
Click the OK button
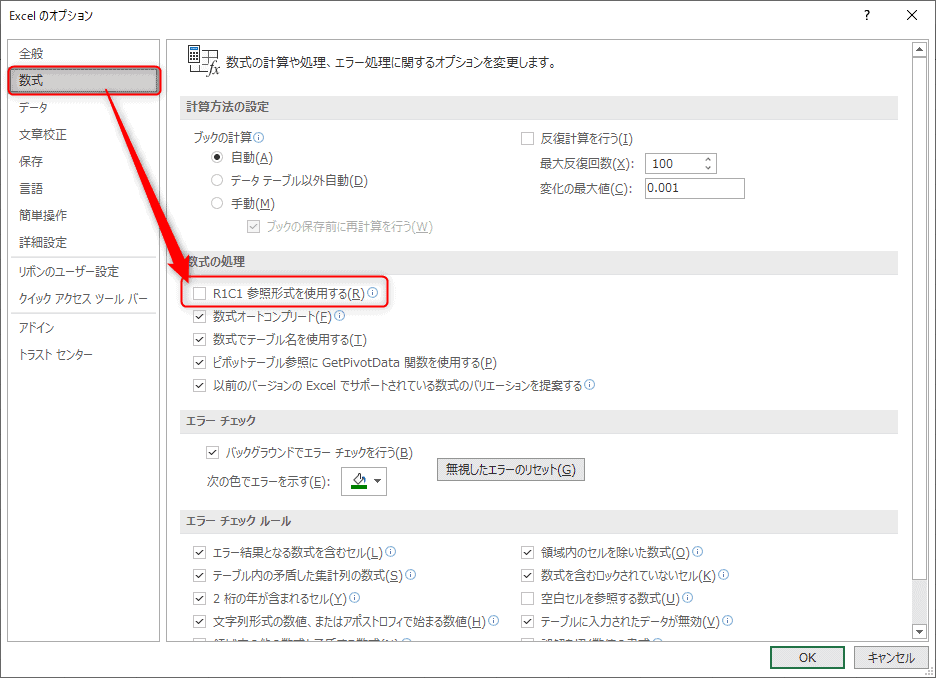coord(807,658)
